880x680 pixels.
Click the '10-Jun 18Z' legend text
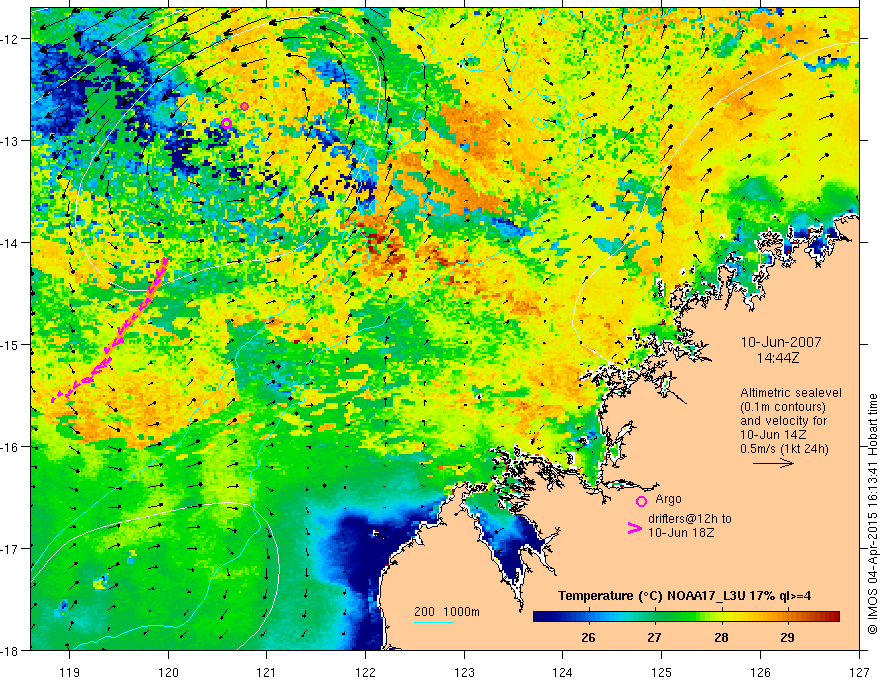(x=681, y=533)
